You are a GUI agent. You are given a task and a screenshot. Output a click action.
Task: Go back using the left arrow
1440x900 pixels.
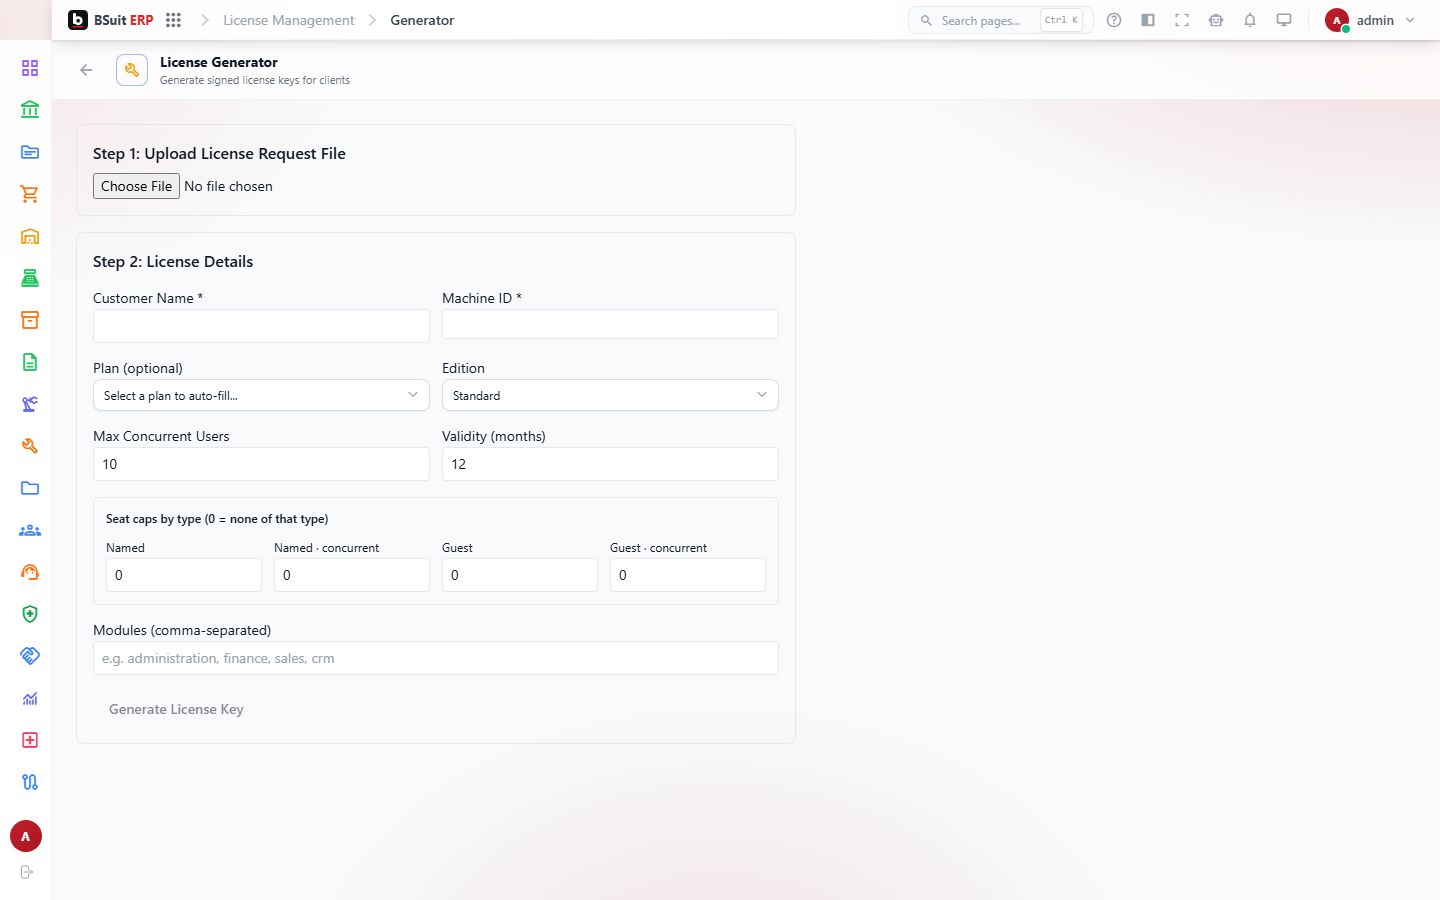(86, 70)
